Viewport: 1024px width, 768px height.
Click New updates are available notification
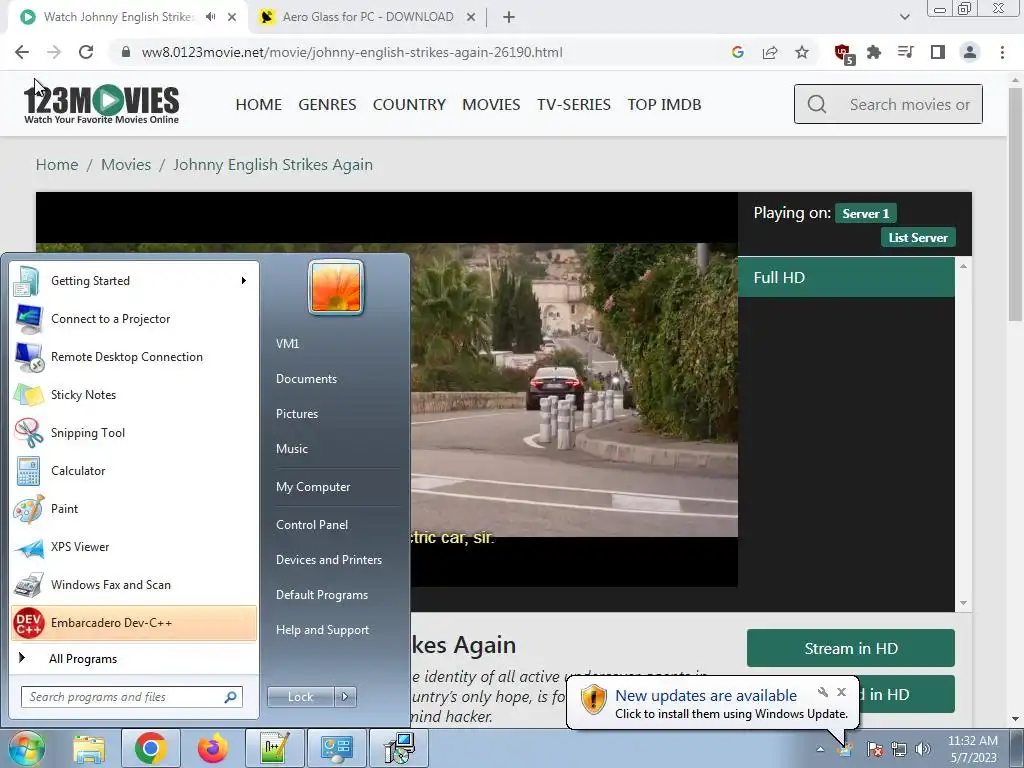pyautogui.click(x=706, y=696)
